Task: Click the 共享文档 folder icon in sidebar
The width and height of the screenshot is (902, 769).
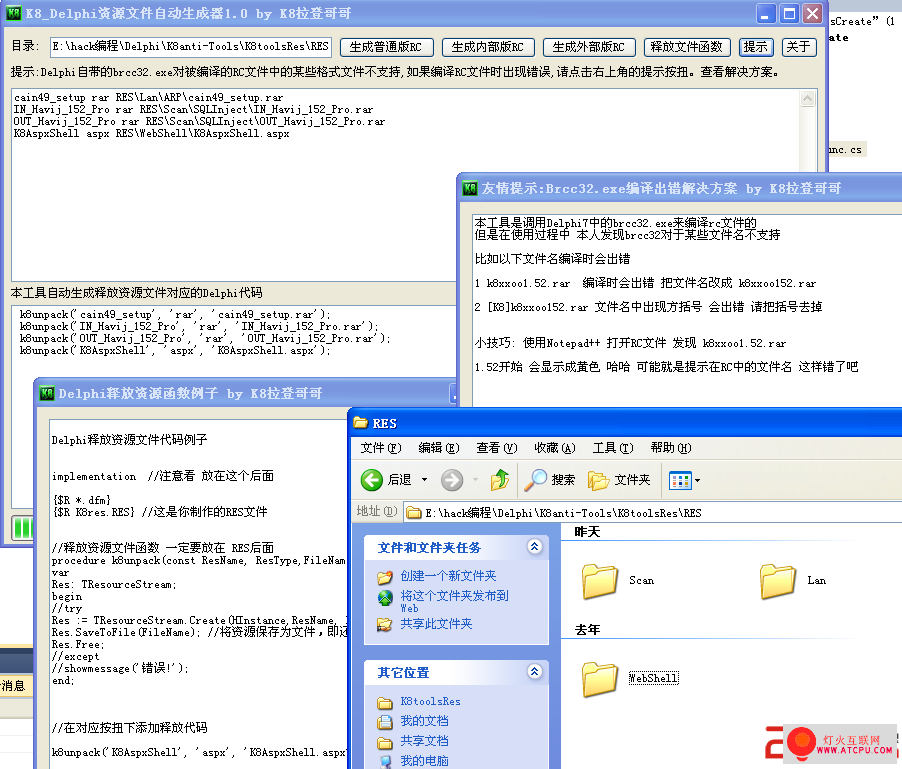Action: tap(384, 742)
